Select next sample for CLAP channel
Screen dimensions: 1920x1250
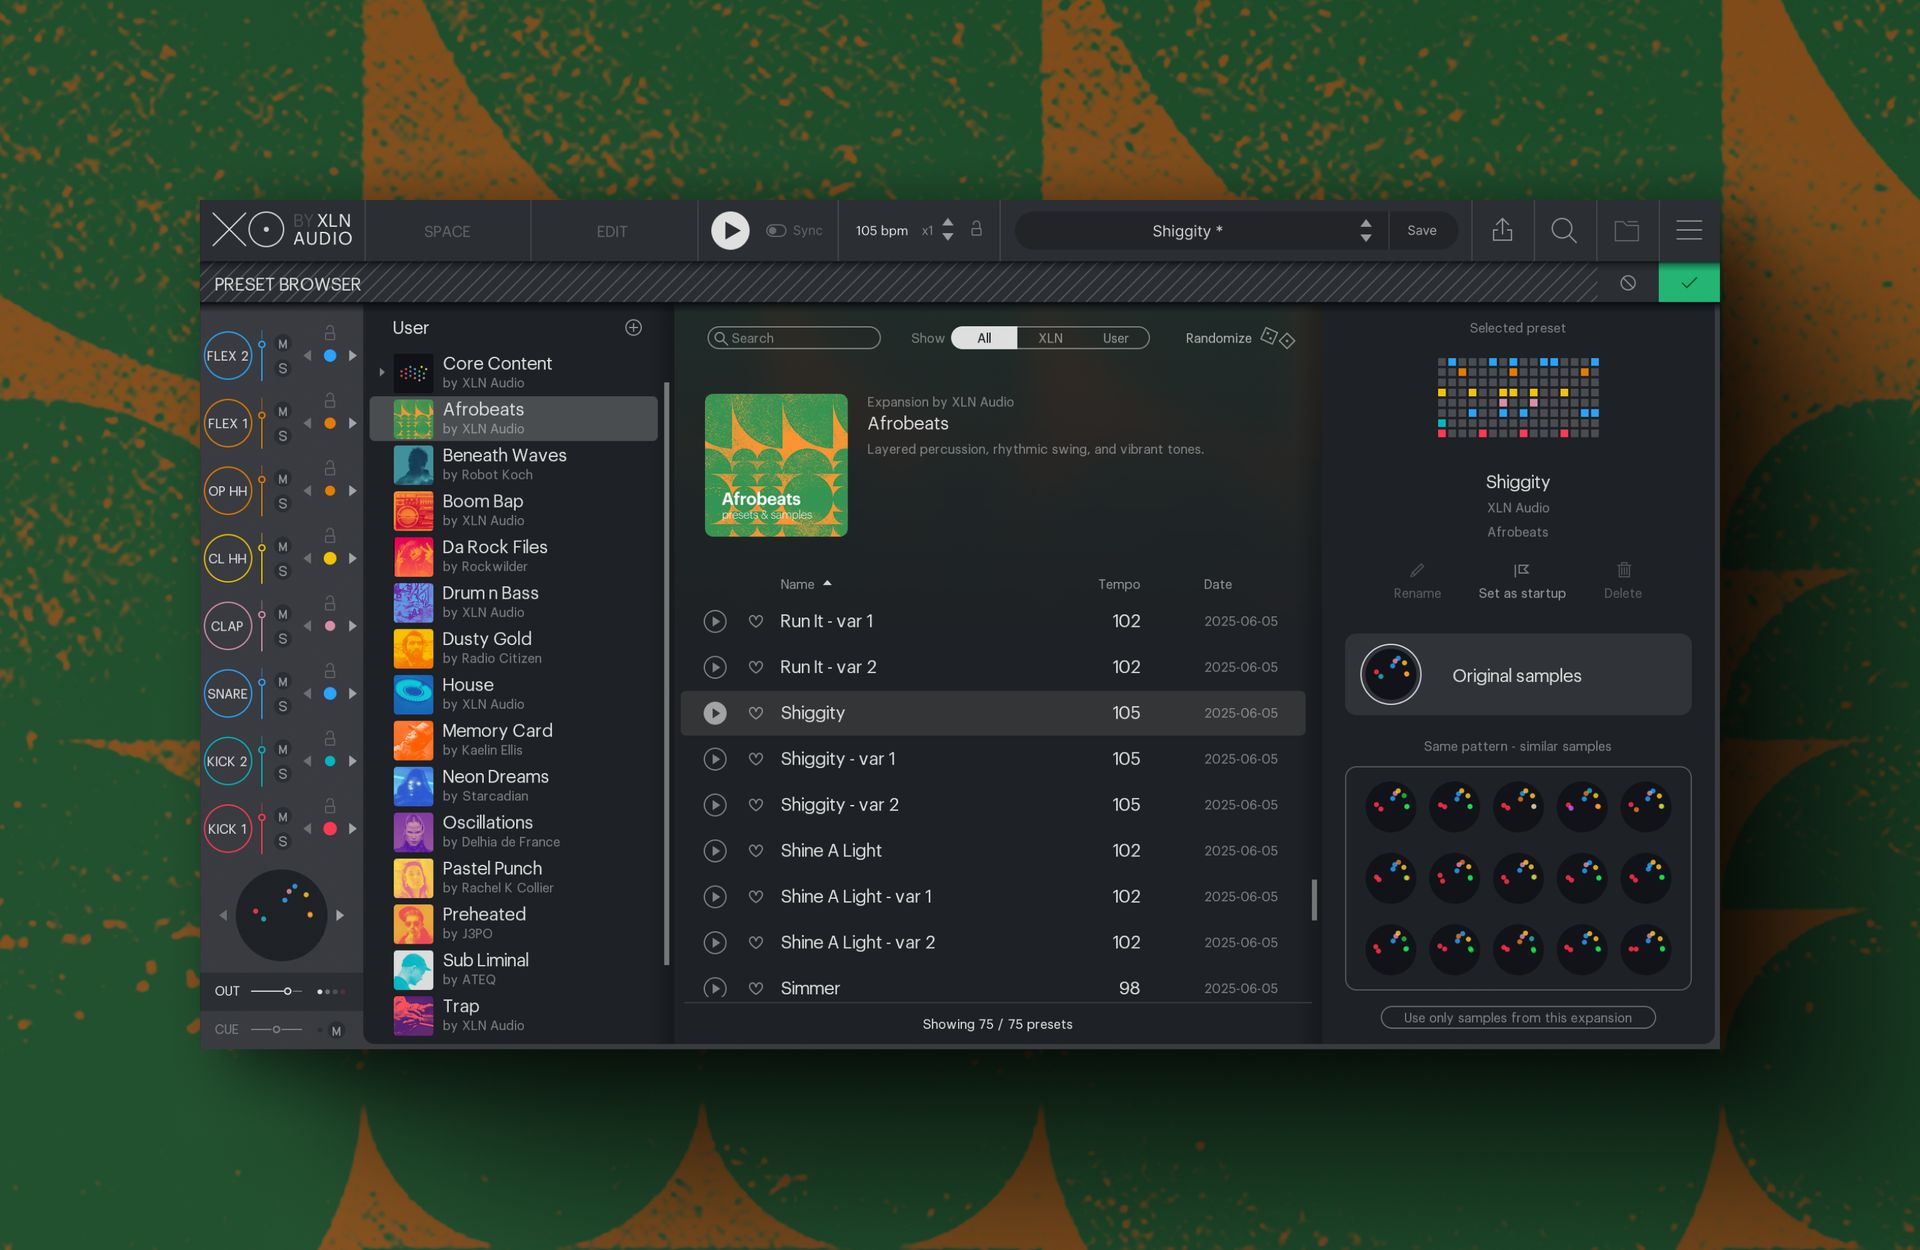[x=352, y=626]
